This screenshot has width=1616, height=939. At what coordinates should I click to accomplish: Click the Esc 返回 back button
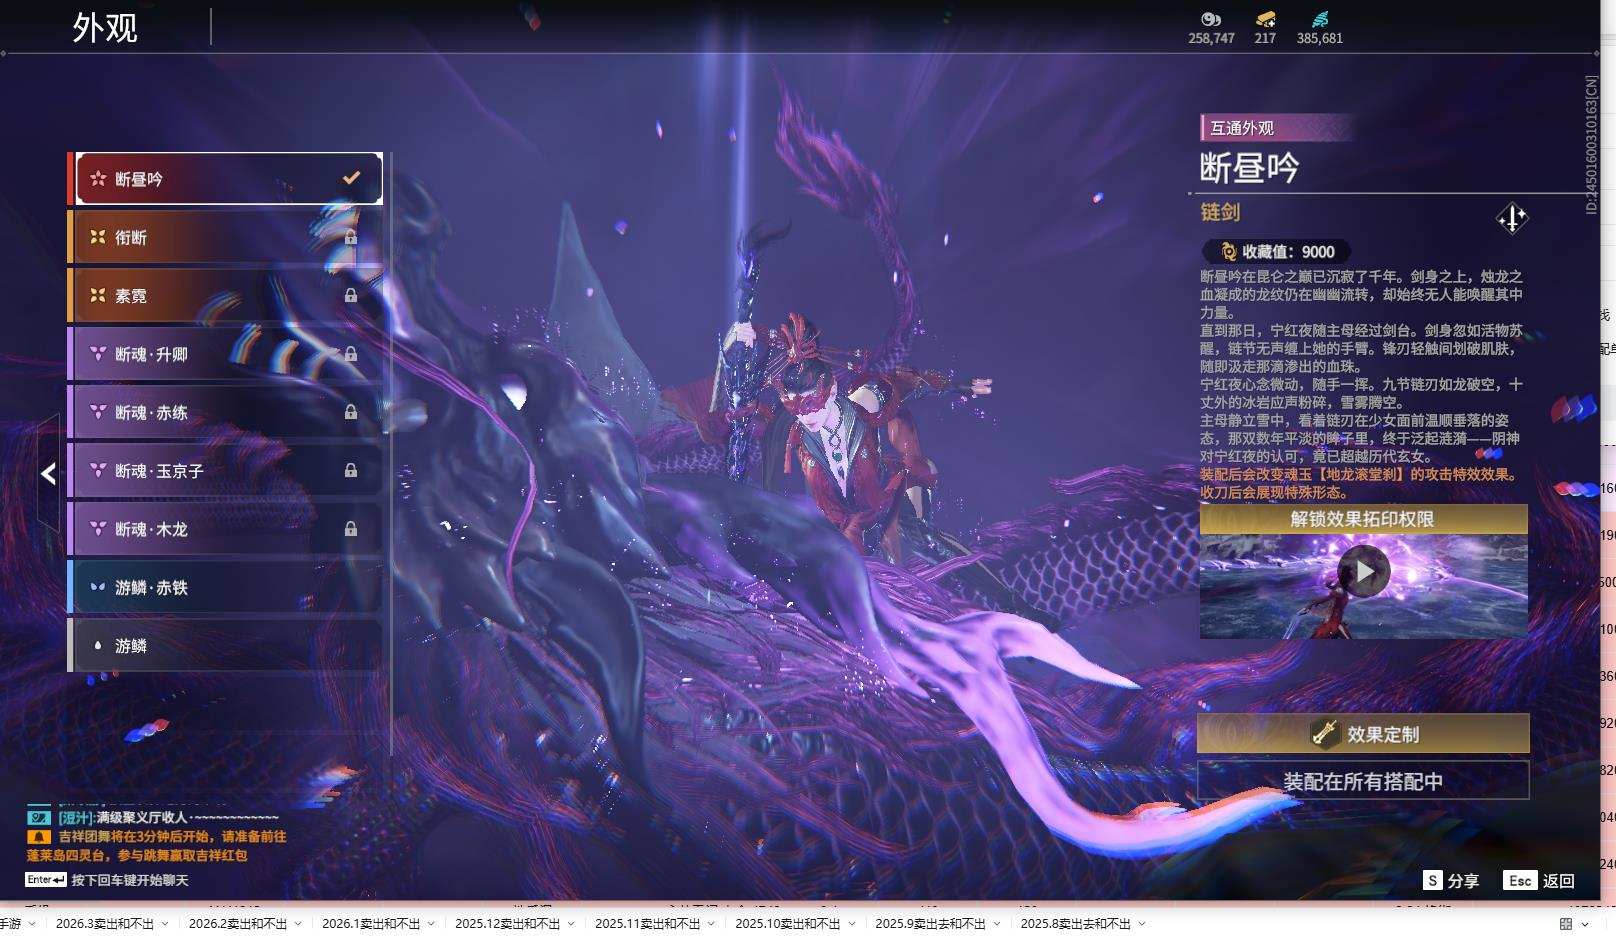(x=1540, y=881)
